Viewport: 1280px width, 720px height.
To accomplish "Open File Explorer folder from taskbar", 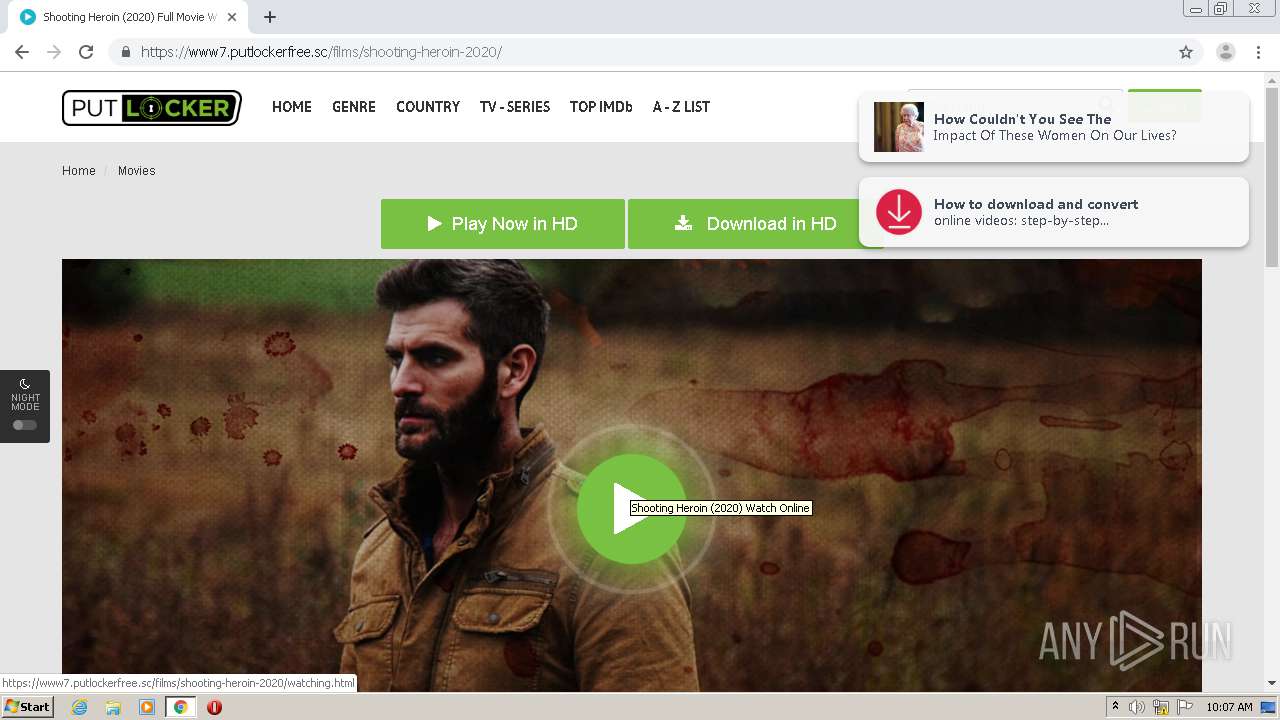I will click(x=113, y=707).
